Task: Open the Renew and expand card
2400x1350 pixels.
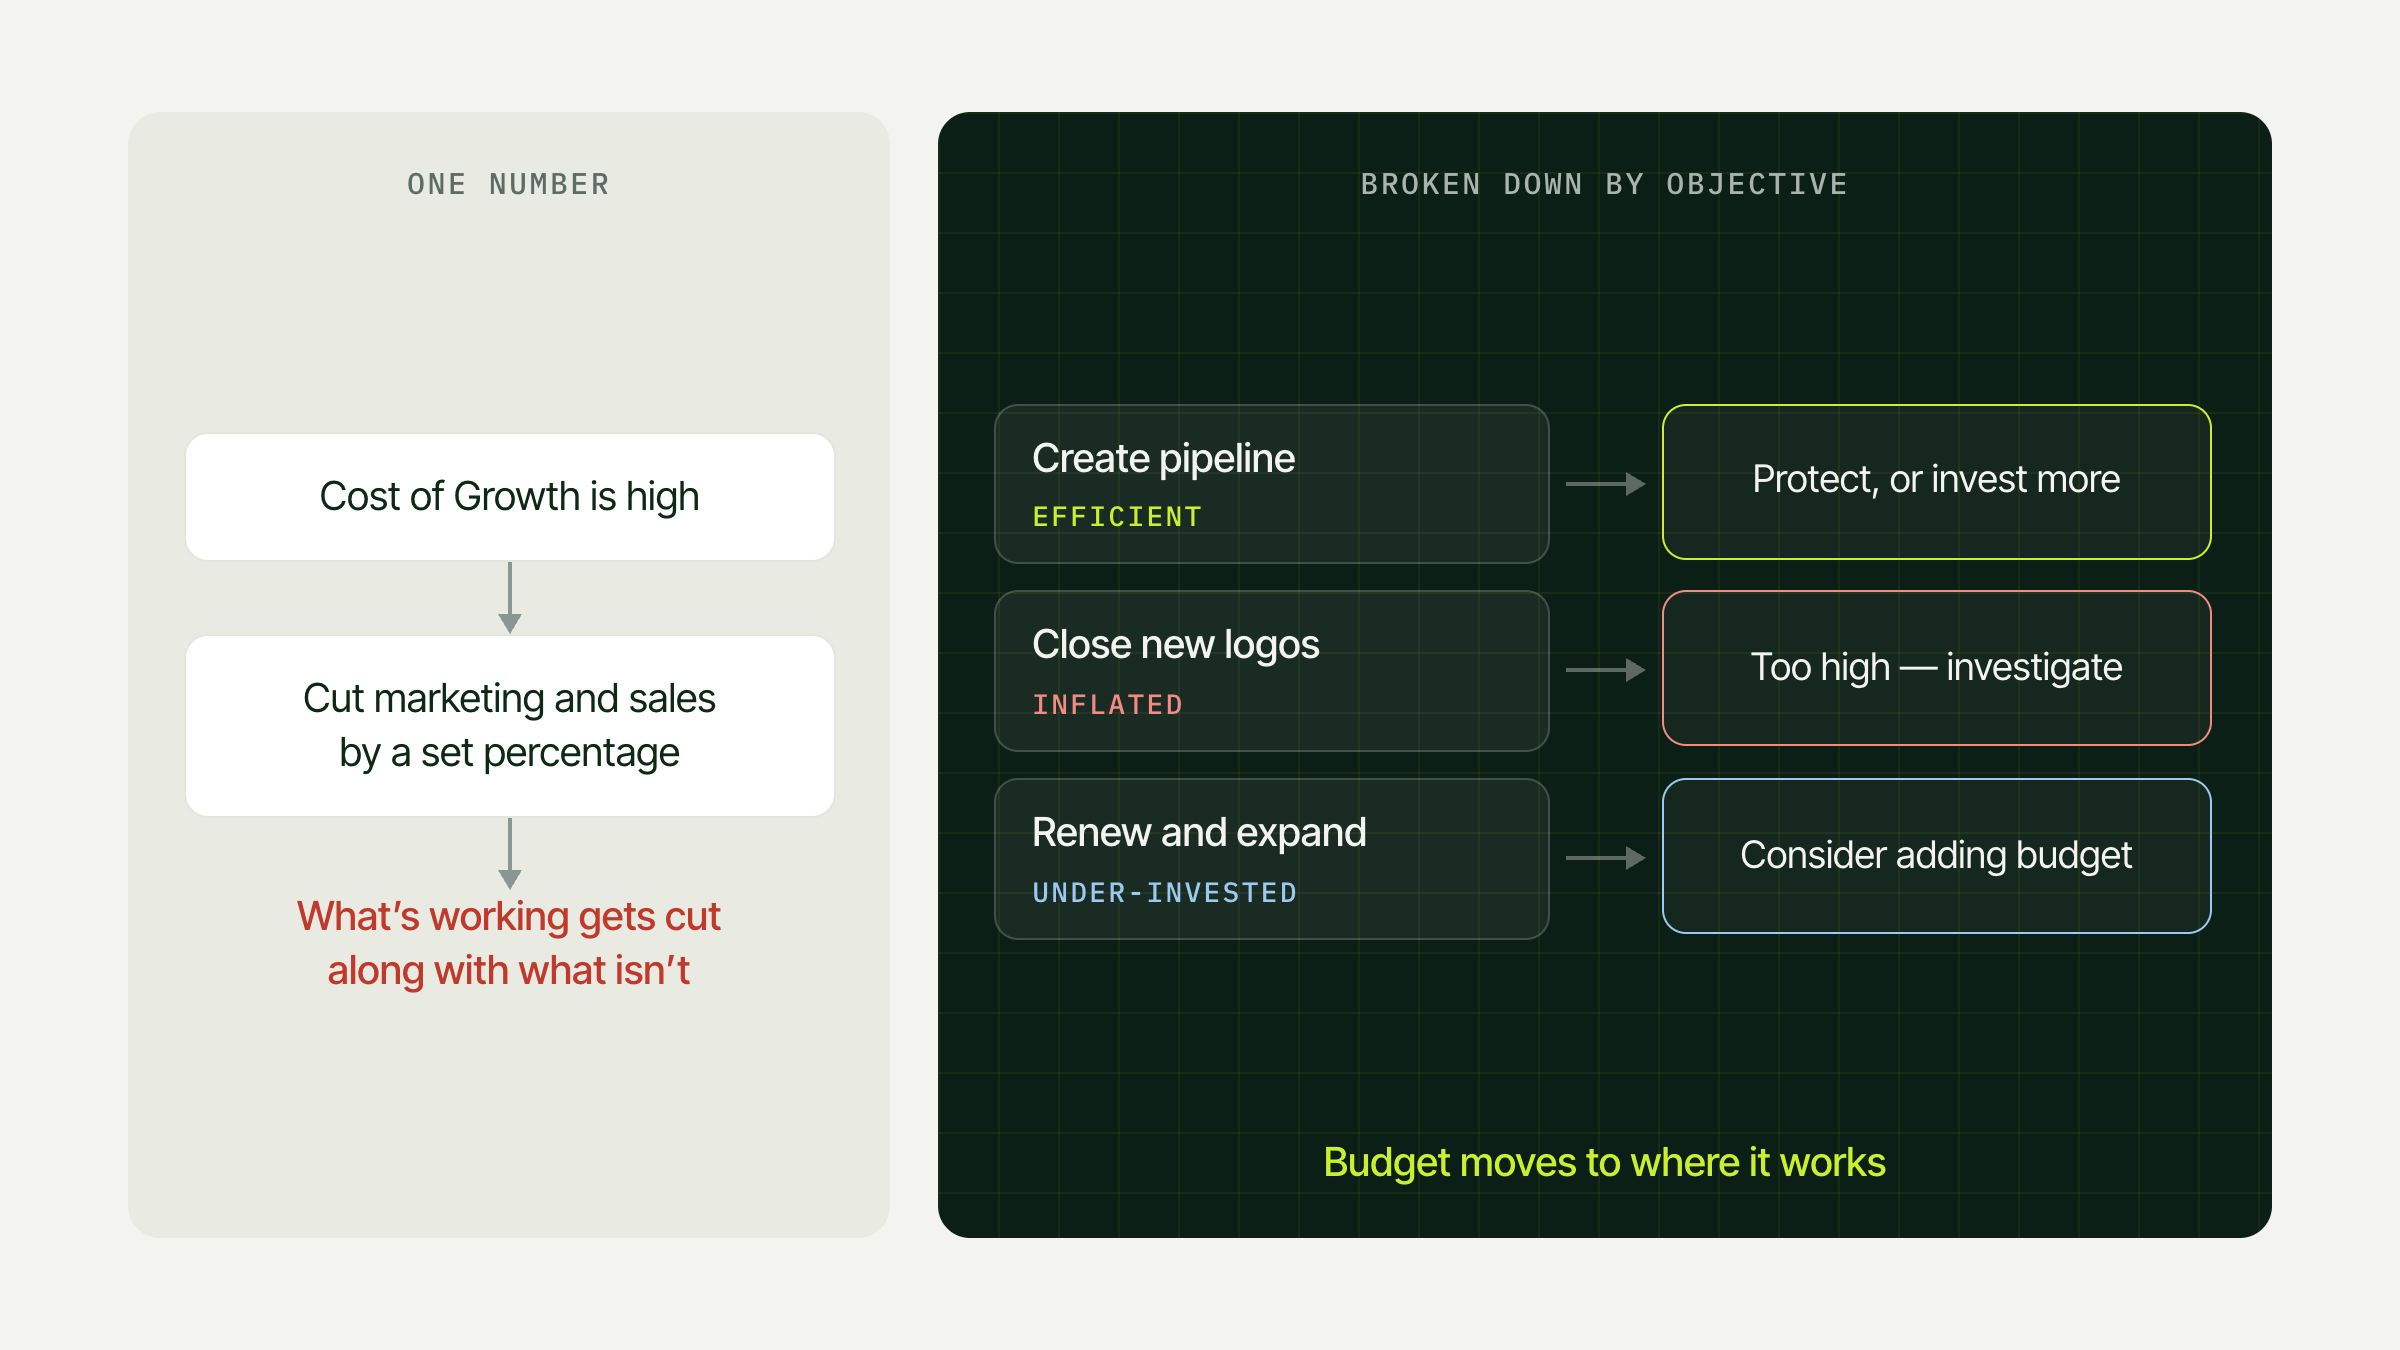Action: click(1272, 859)
